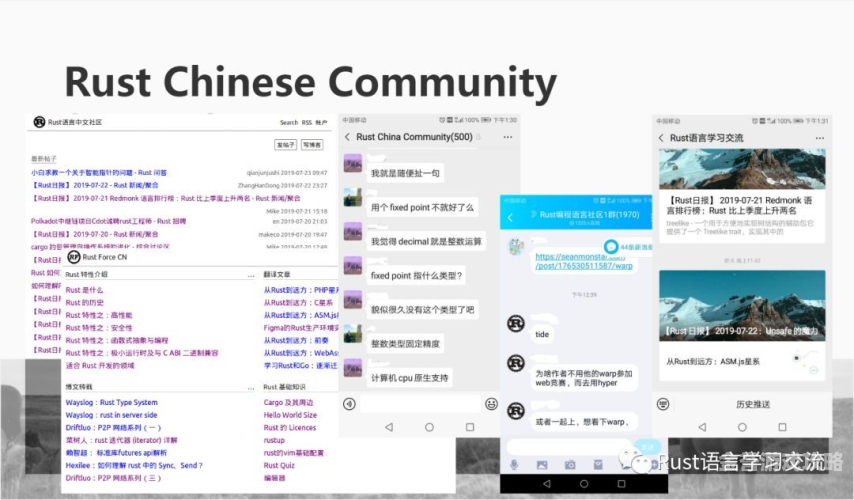Focus message input in Rust China Community chat
This screenshot has width=854, height=500.
click(x=420, y=404)
